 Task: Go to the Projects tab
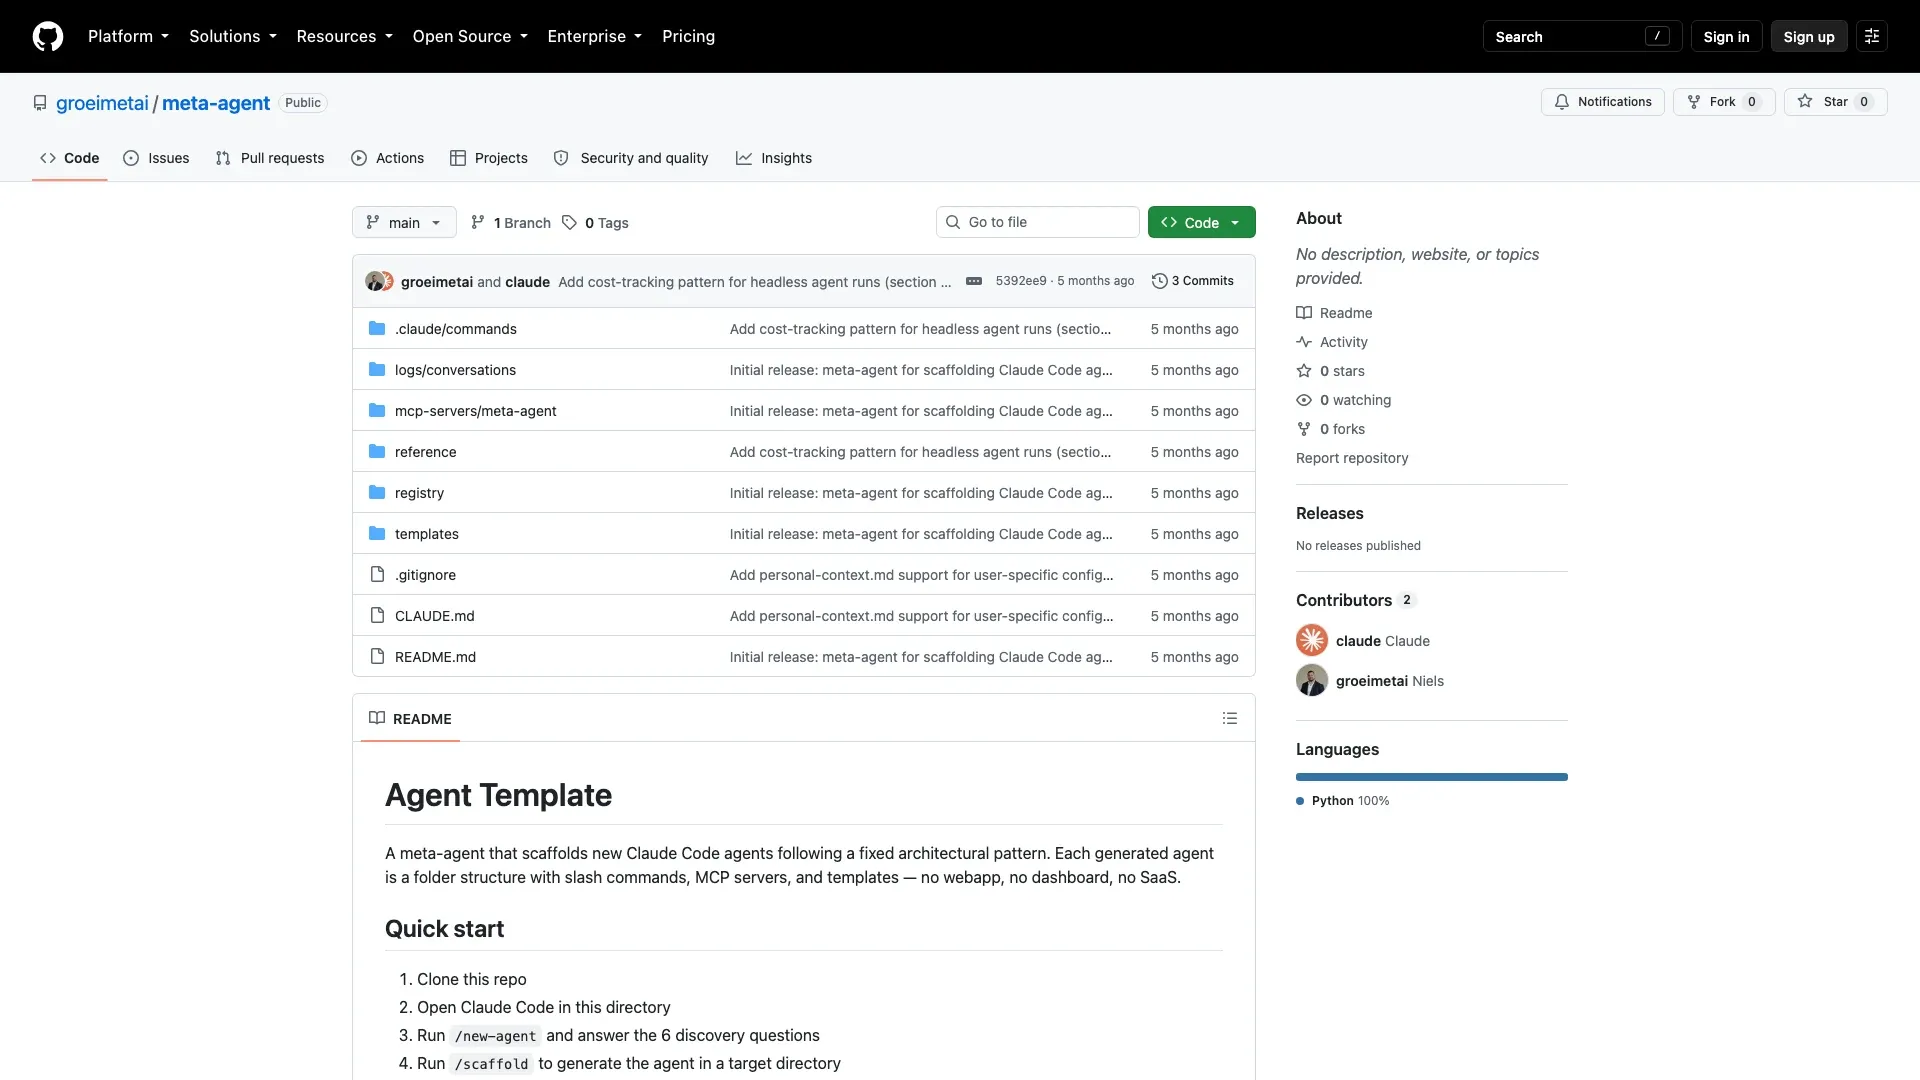[x=489, y=158]
